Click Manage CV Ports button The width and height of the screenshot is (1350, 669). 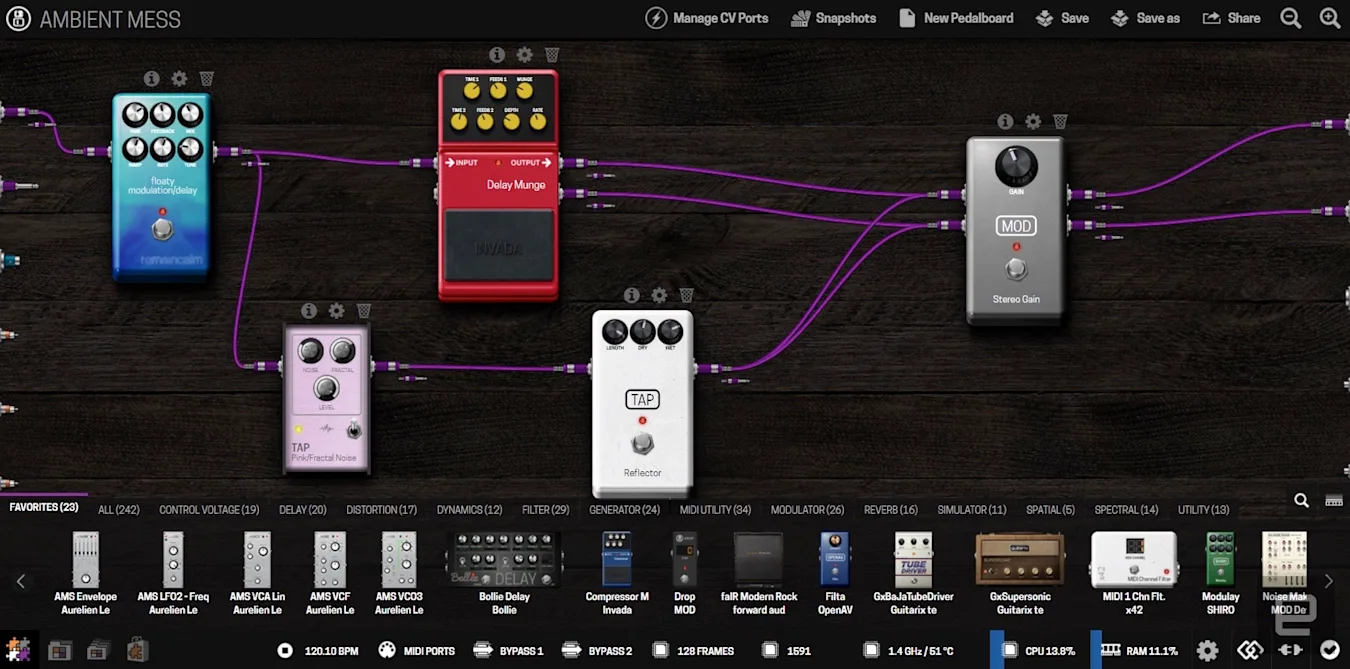(x=709, y=18)
